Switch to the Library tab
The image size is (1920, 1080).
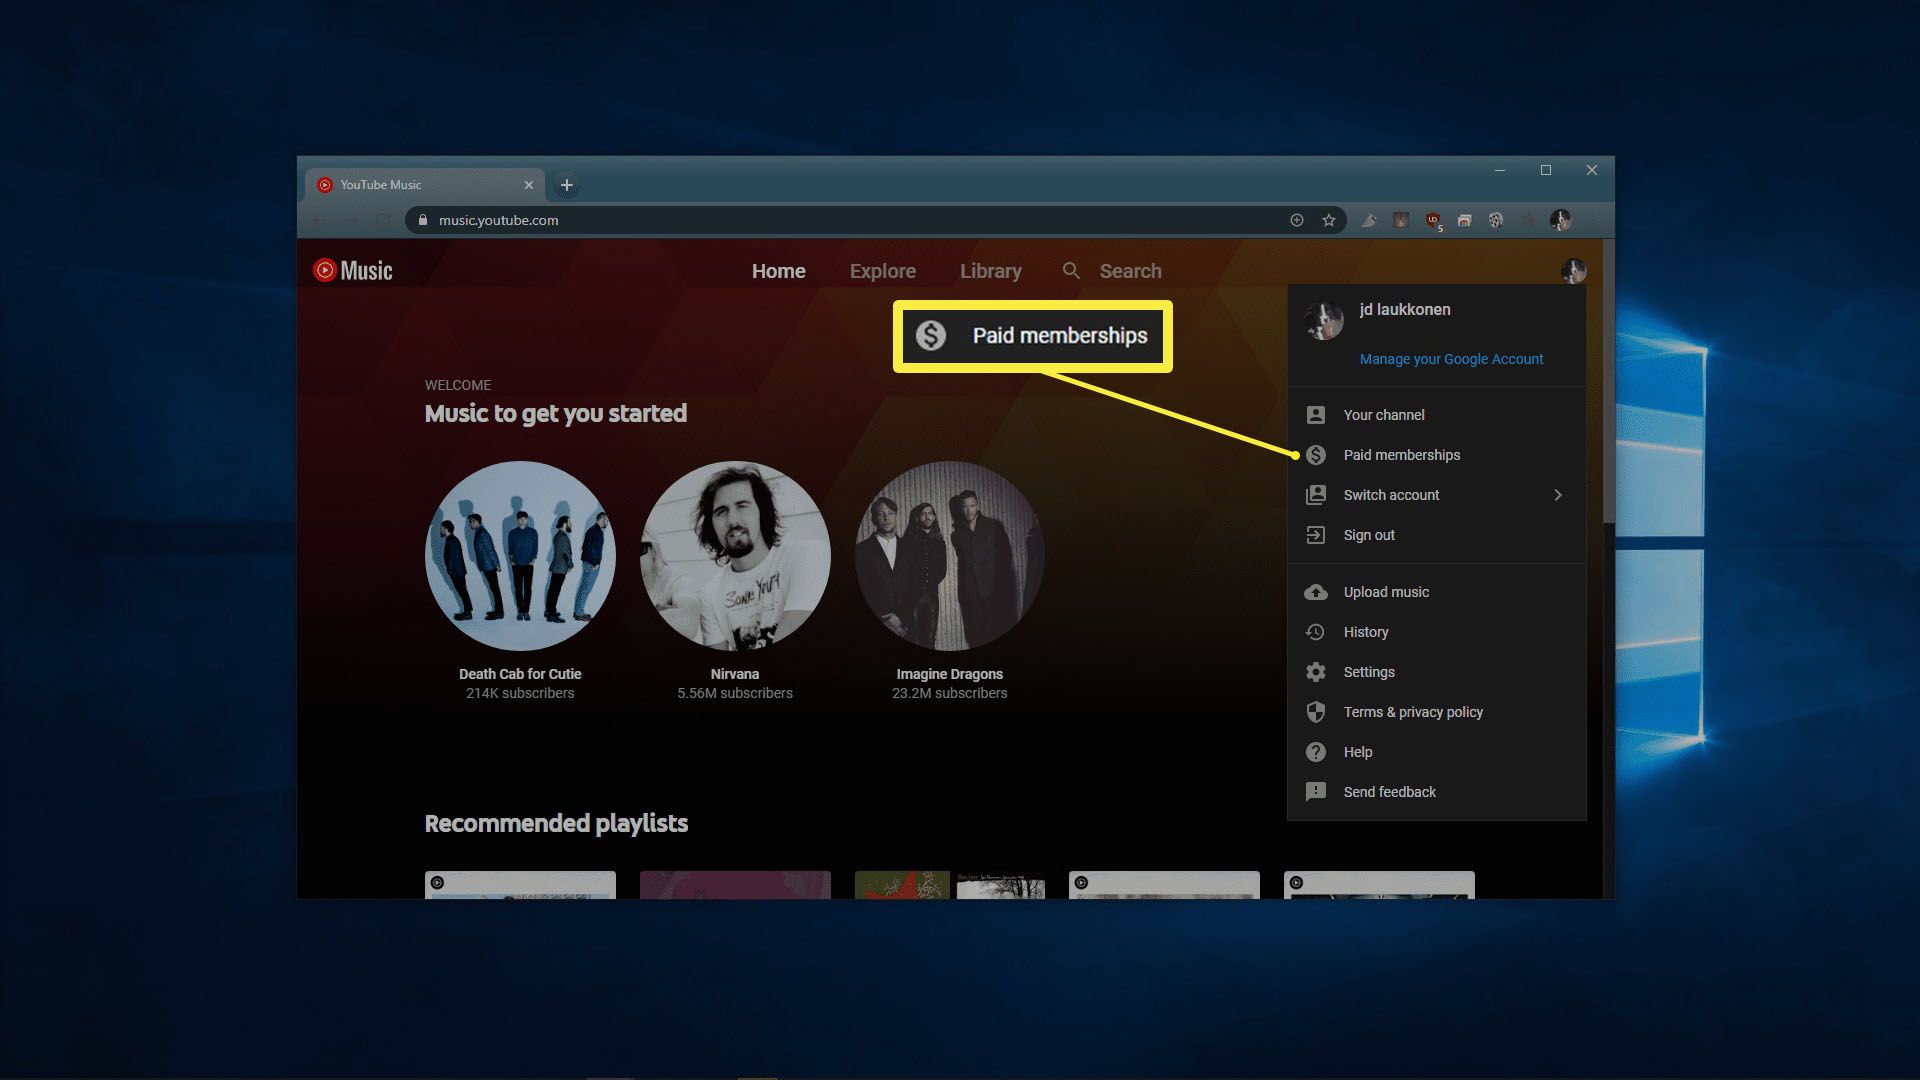[990, 269]
